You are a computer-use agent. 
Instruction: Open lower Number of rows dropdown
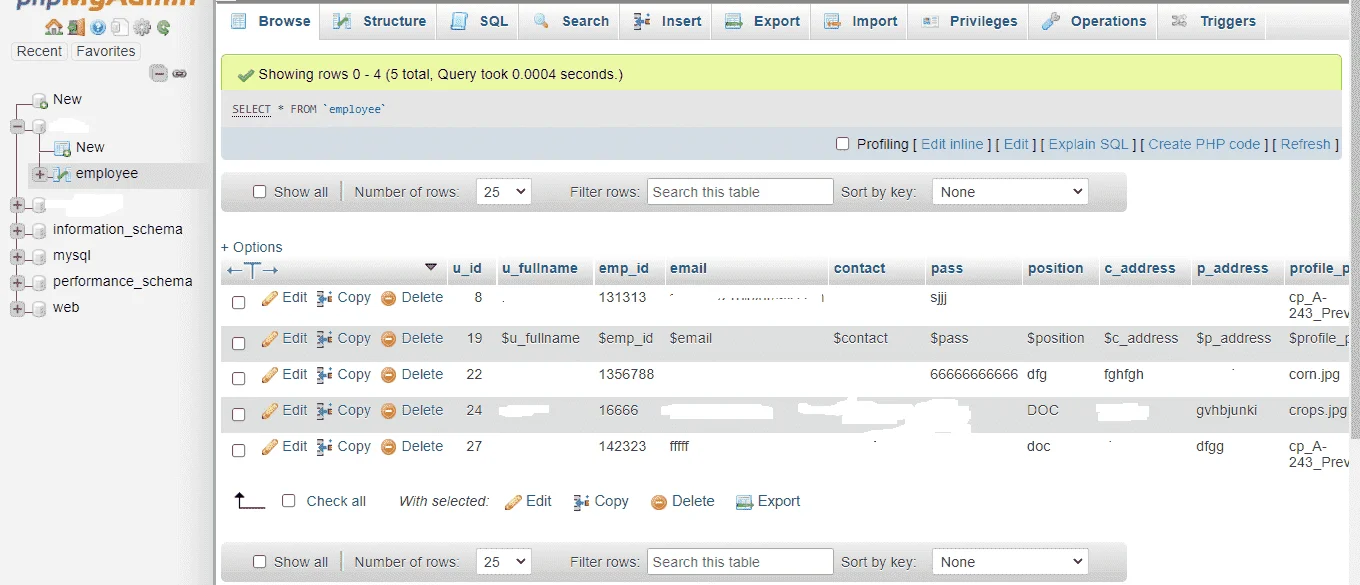(503, 562)
